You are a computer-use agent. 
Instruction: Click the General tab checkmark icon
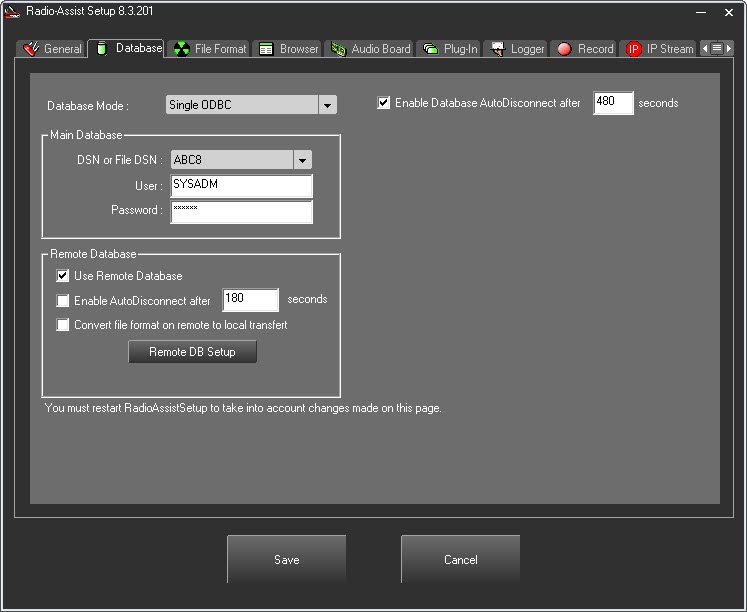point(31,49)
